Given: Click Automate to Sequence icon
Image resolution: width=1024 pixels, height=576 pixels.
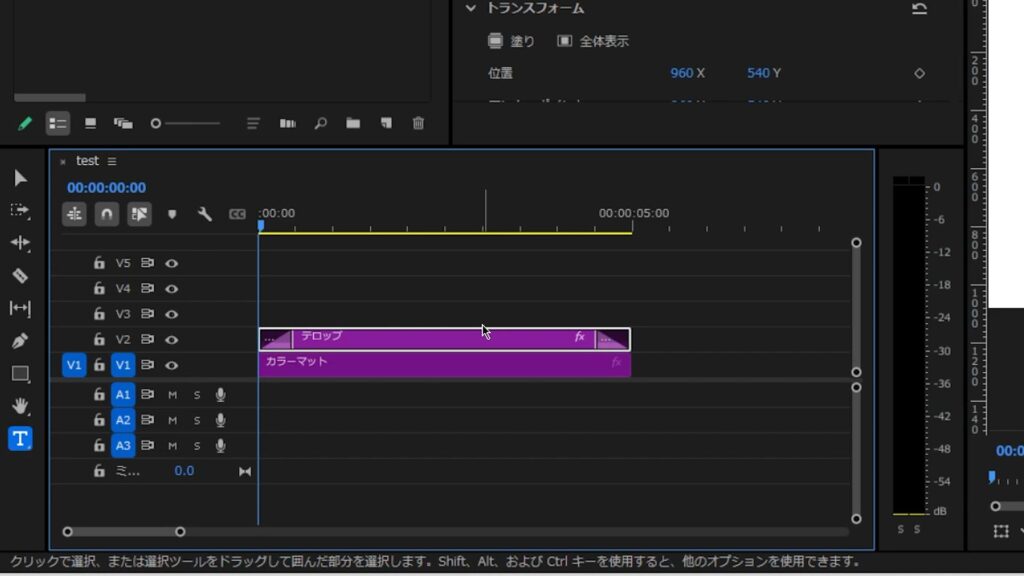Looking at the screenshot, I should [287, 123].
